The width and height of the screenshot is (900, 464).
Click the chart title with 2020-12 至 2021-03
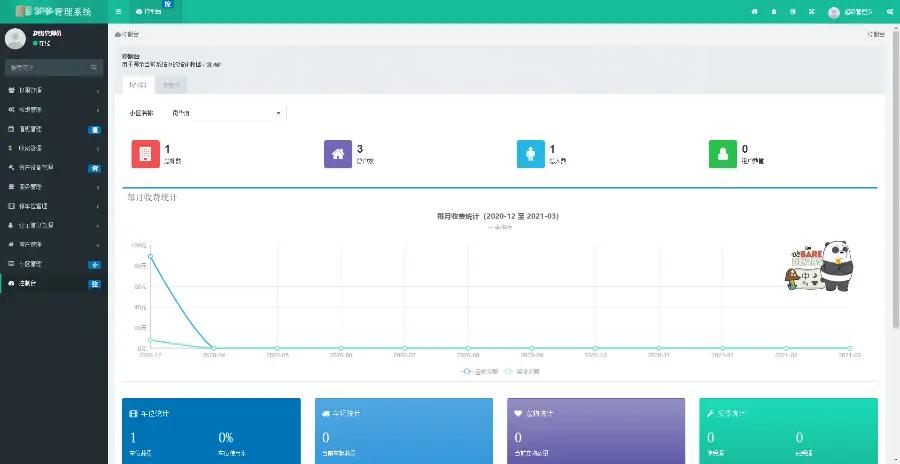498,216
